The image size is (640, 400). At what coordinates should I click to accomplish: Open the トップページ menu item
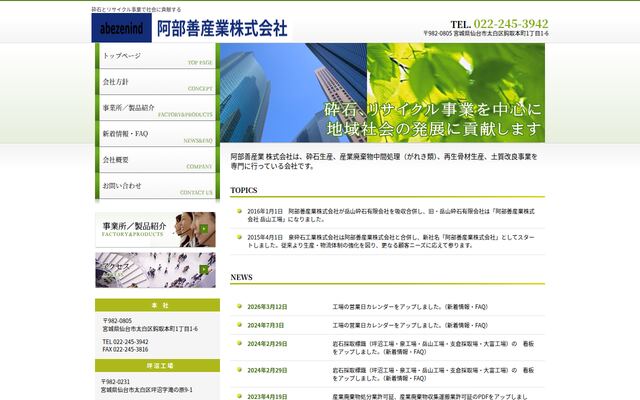158,56
